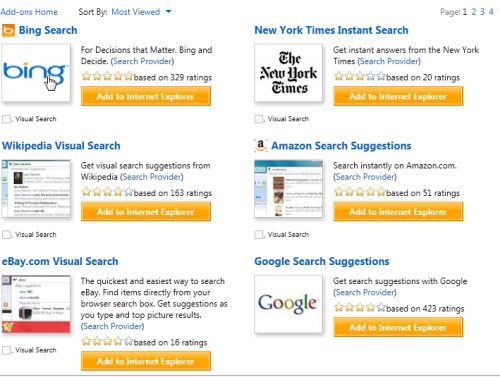The width and height of the screenshot is (500, 377).
Task: Open Wikipedia Visual Search title link
Action: click(x=61, y=146)
